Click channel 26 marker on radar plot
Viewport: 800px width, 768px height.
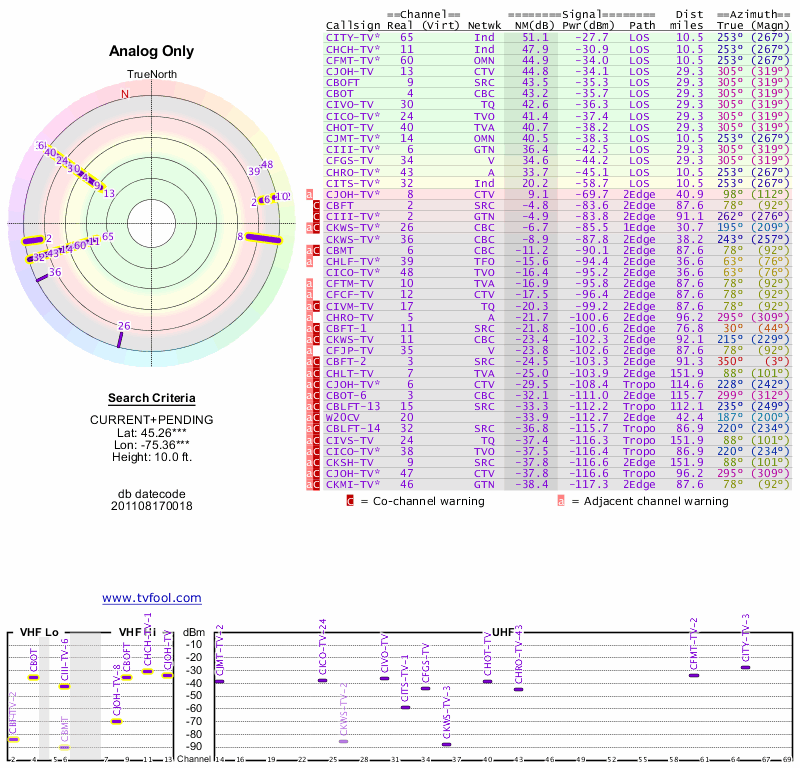[x=120, y=339]
